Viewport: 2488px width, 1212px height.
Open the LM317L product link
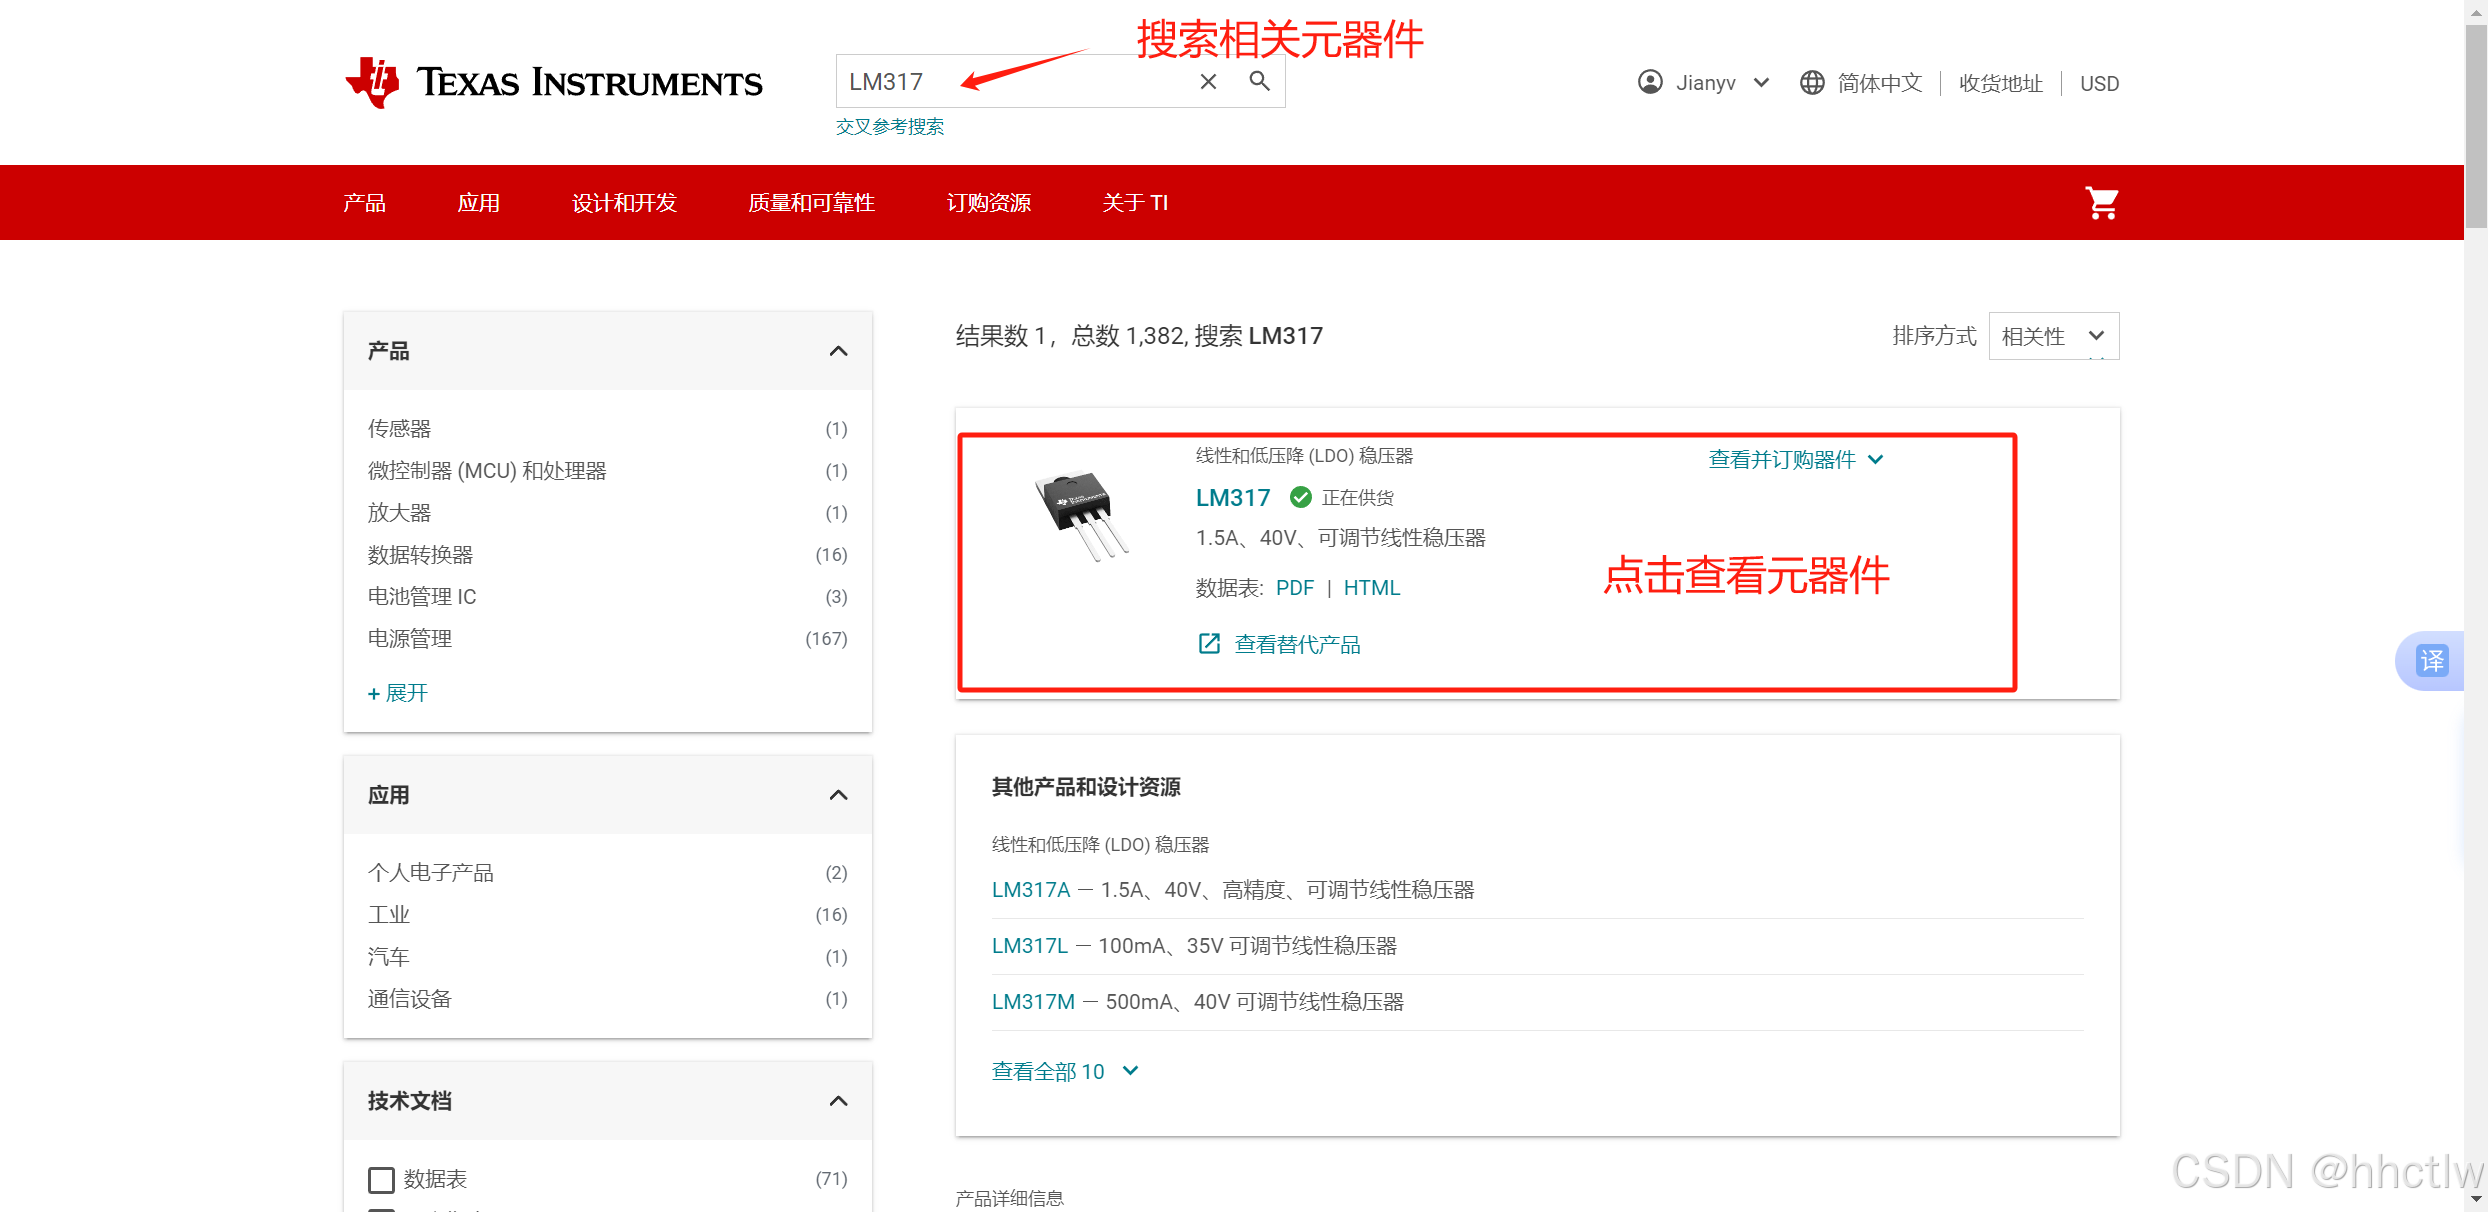click(x=1030, y=946)
